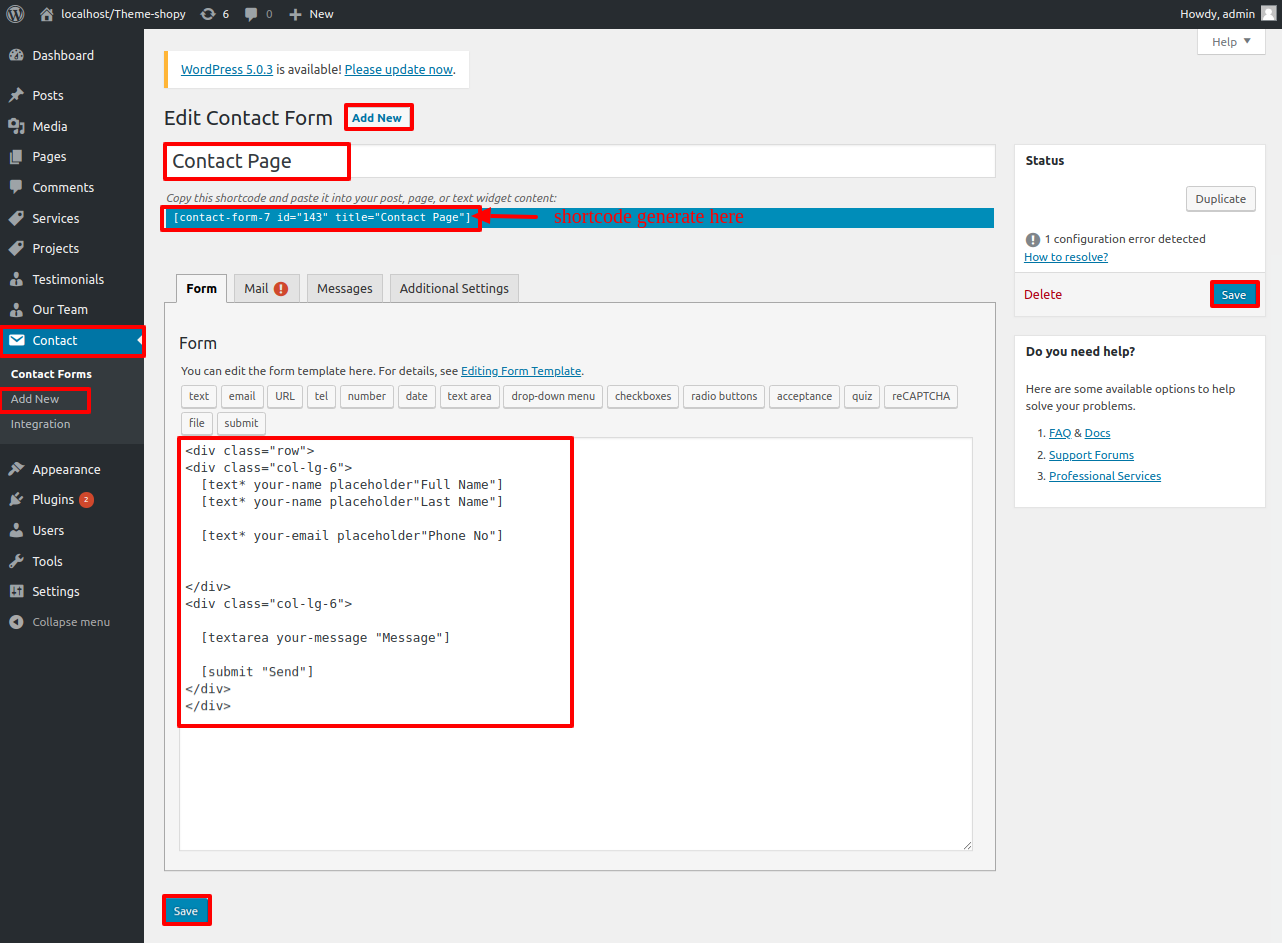The width and height of the screenshot is (1282, 943).
Task: Click the comments bubble icon in admin bar
Action: [258, 14]
